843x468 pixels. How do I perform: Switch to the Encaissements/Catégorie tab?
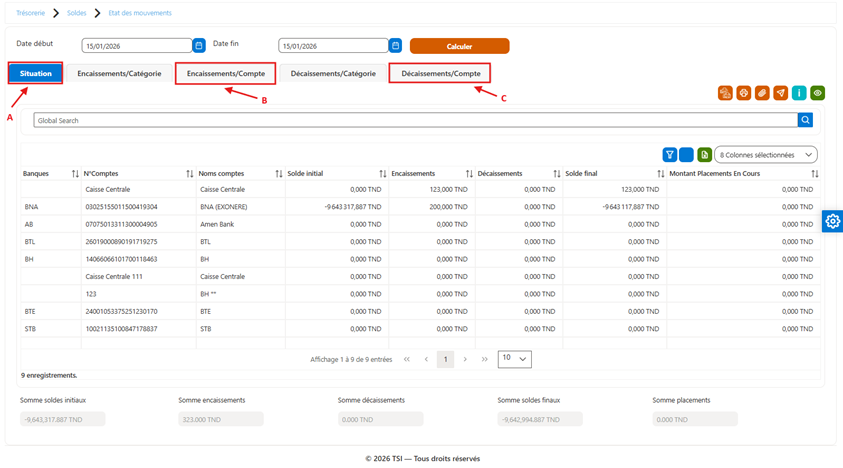pos(119,74)
